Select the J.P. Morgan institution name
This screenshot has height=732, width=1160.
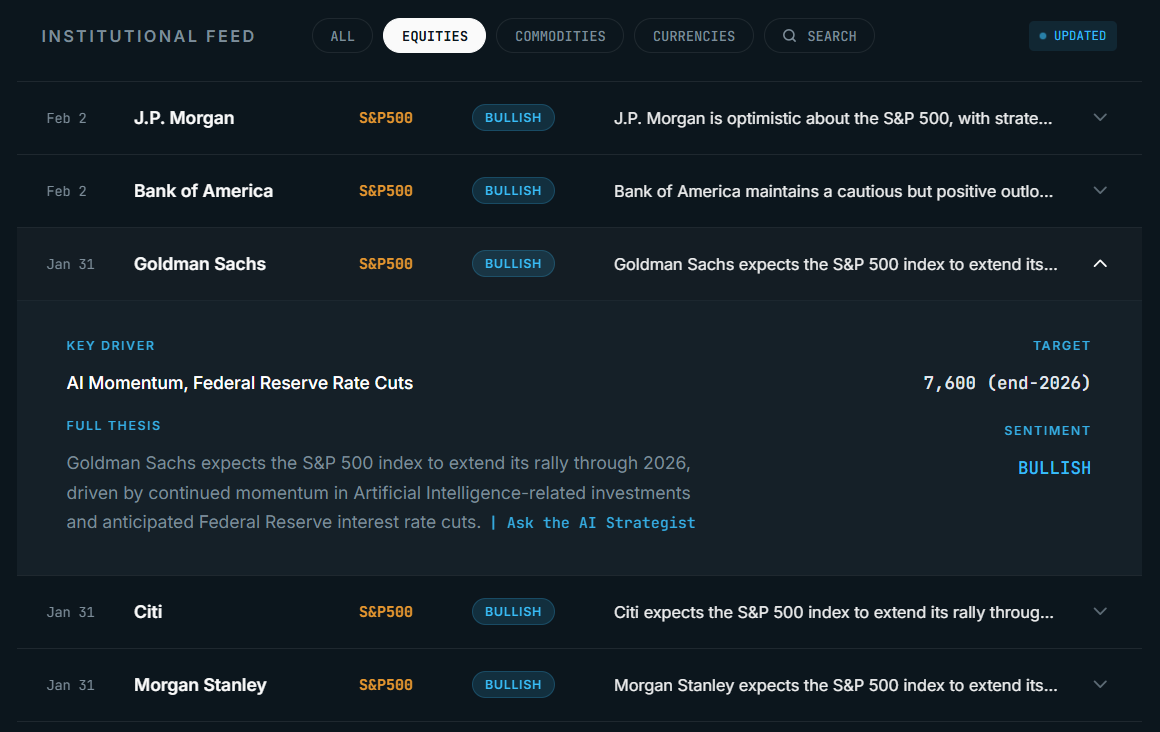tap(183, 118)
